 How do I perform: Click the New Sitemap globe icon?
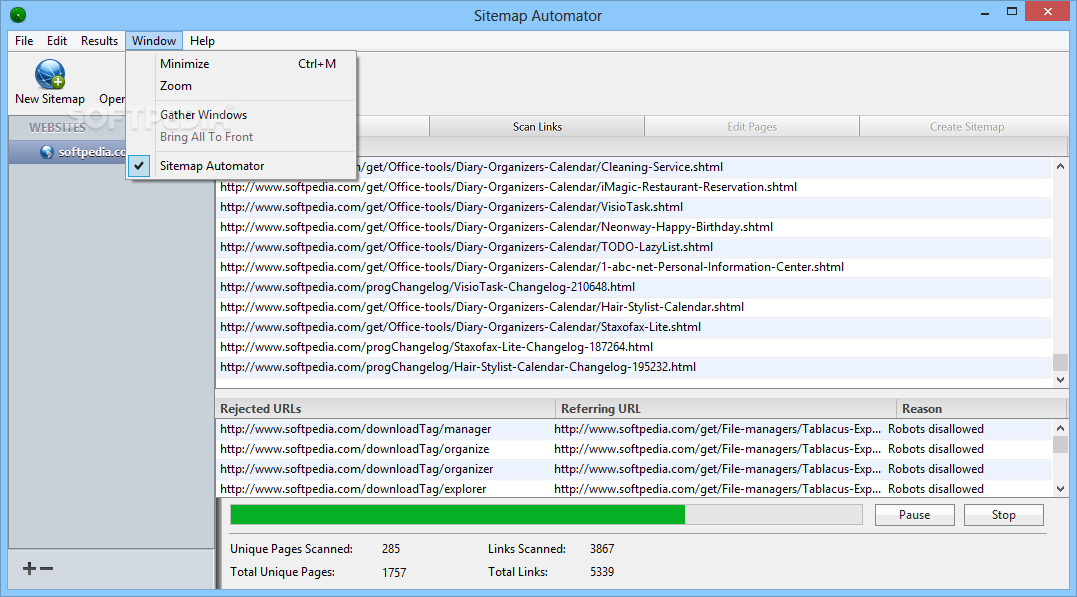coord(50,74)
